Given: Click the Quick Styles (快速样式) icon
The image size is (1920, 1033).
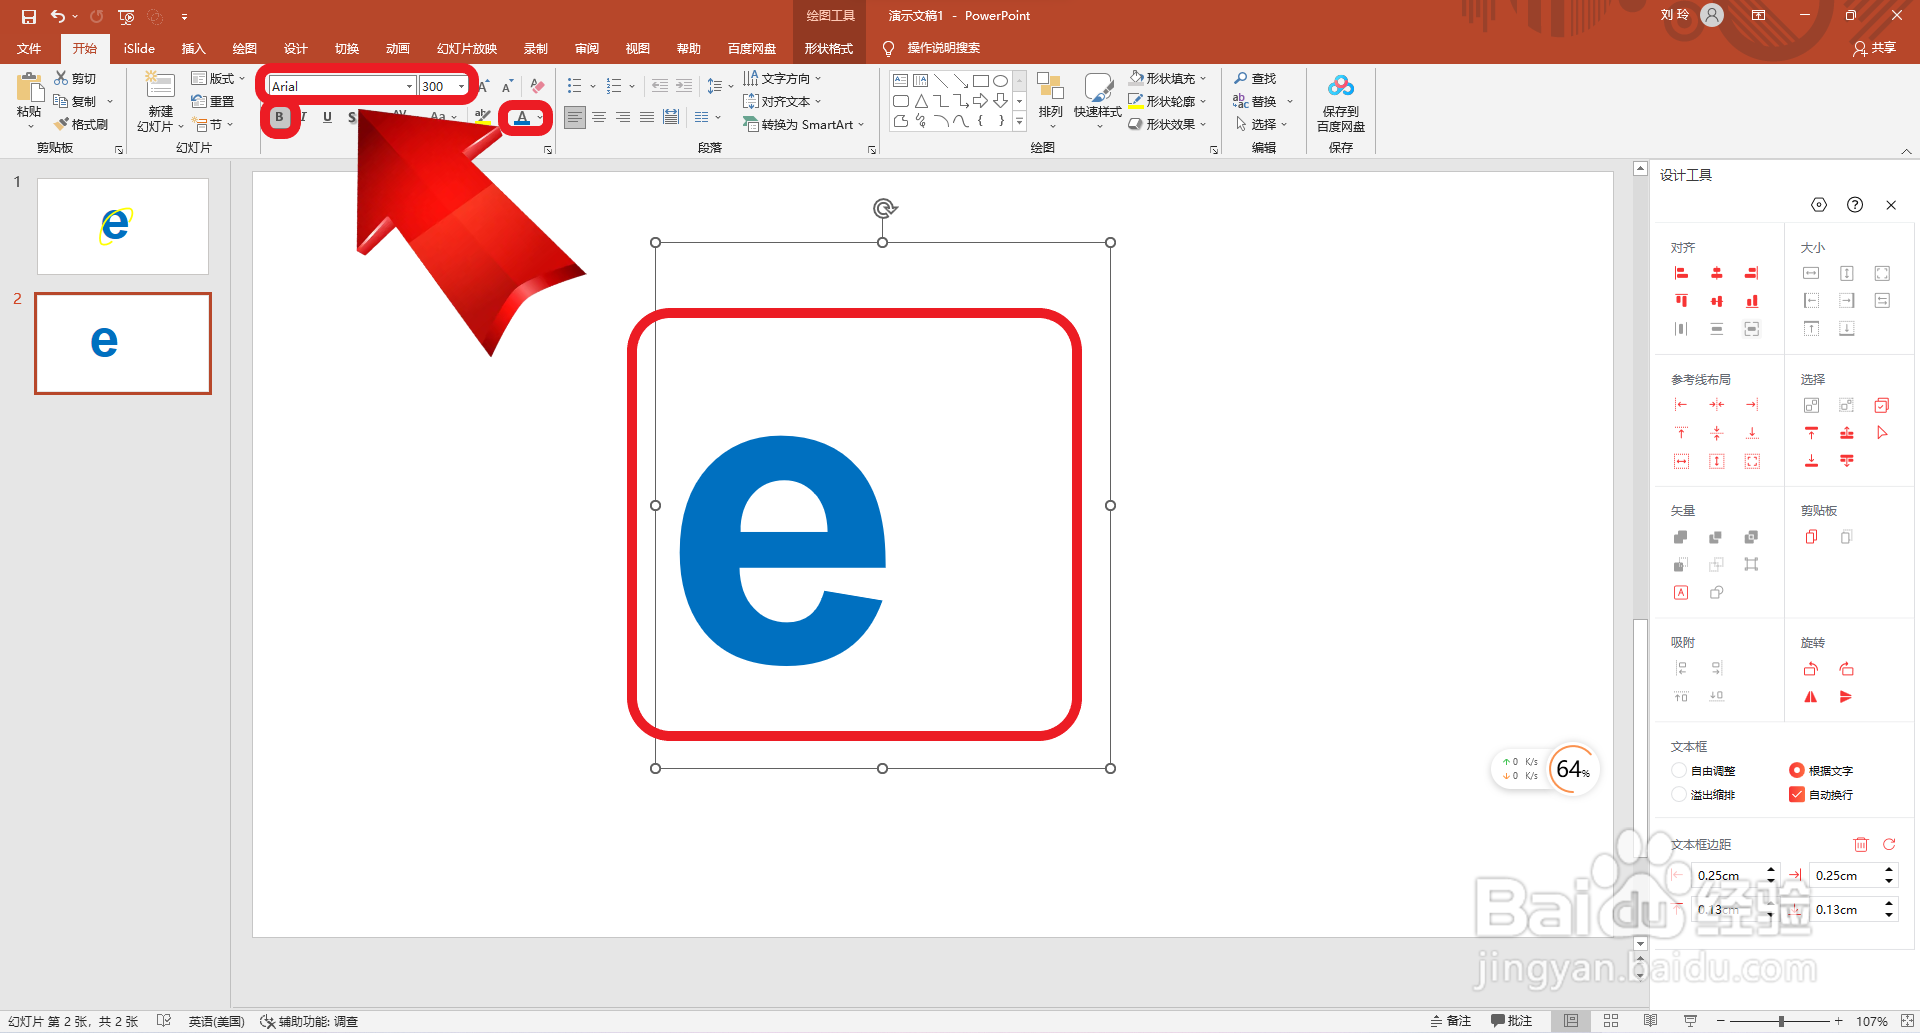Looking at the screenshot, I should (x=1098, y=87).
